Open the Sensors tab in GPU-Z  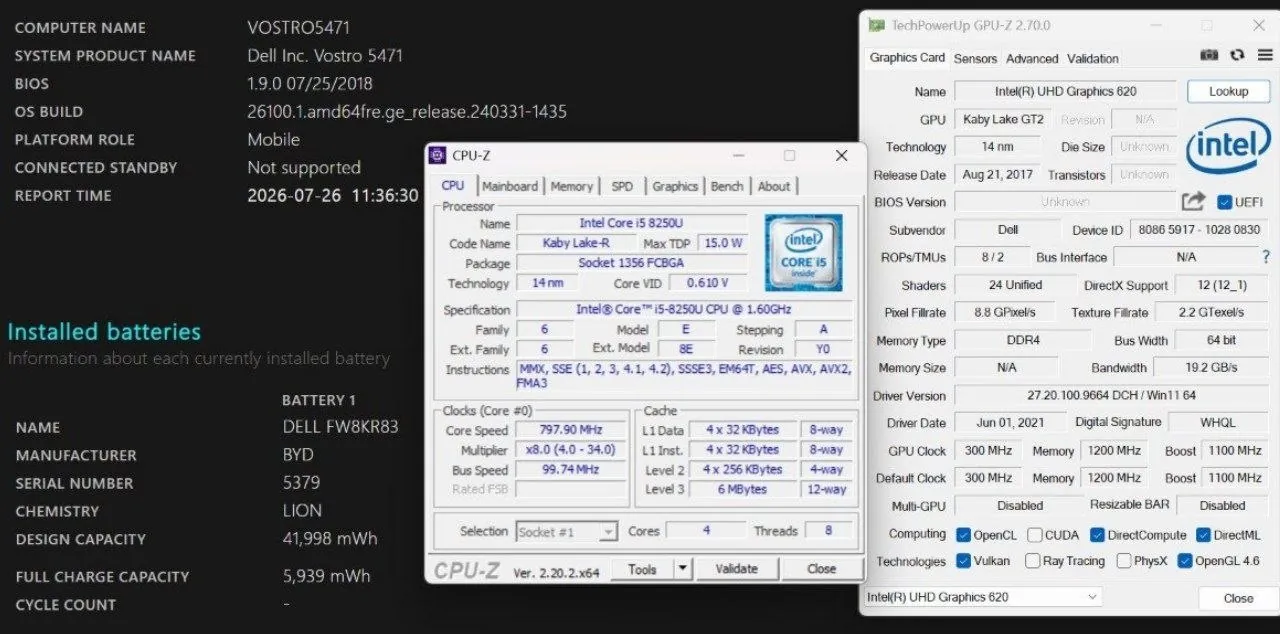pyautogui.click(x=975, y=59)
